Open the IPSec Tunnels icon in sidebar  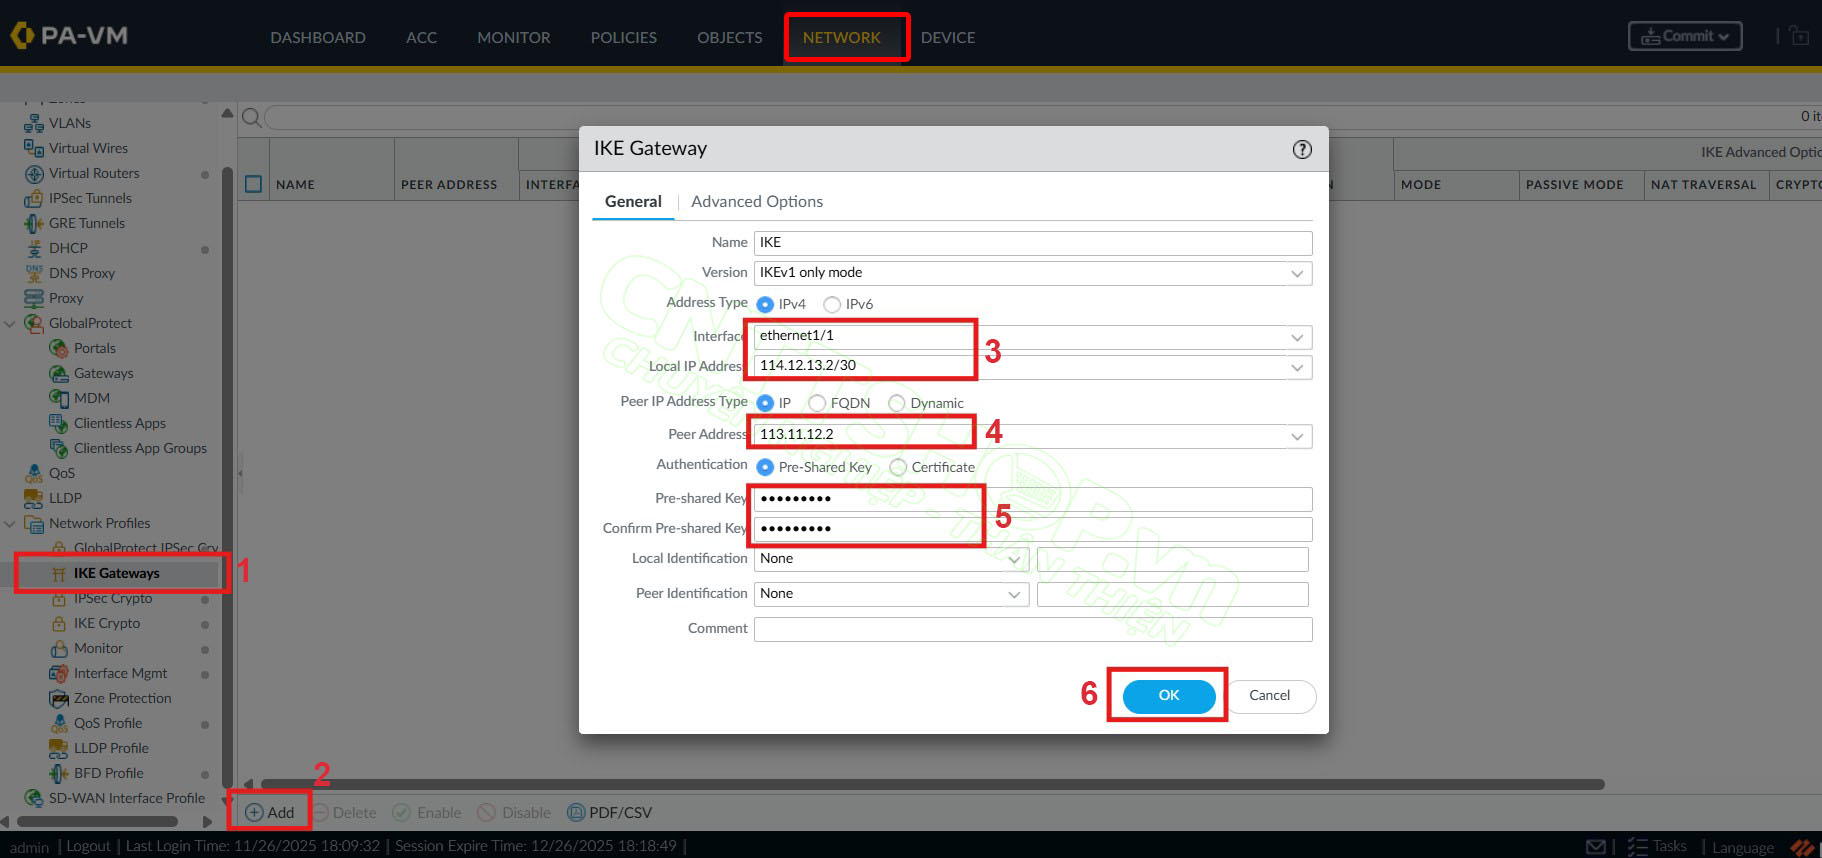[33, 198]
